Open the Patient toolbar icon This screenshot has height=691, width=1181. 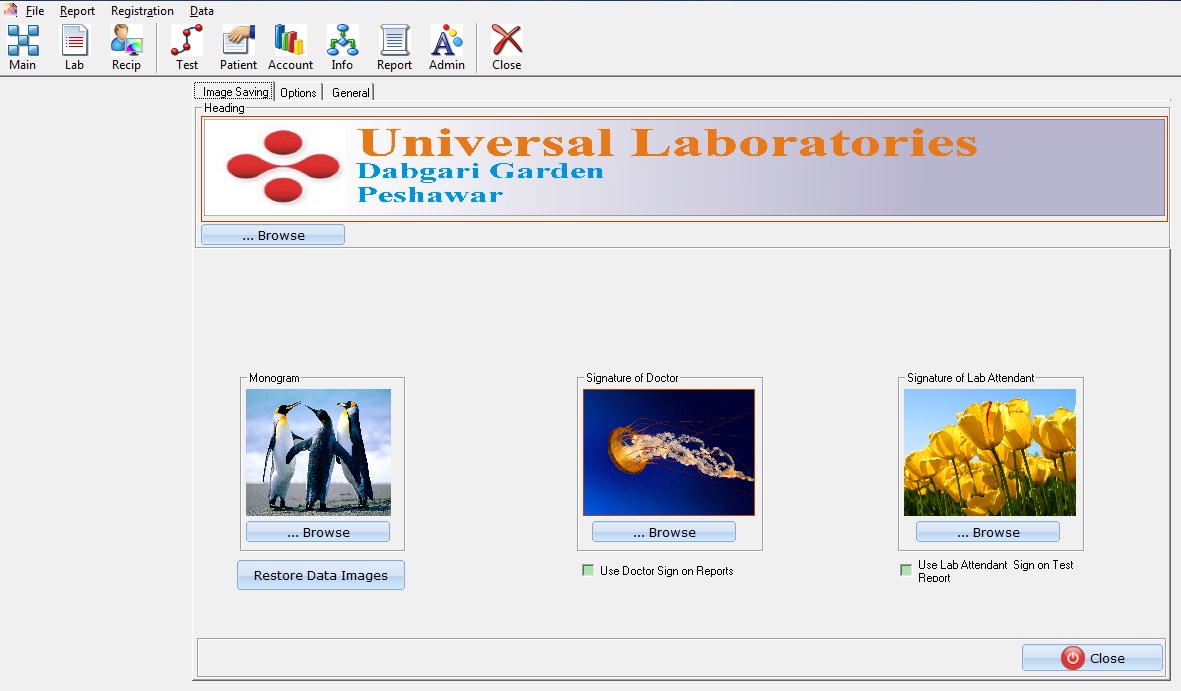pos(238,47)
